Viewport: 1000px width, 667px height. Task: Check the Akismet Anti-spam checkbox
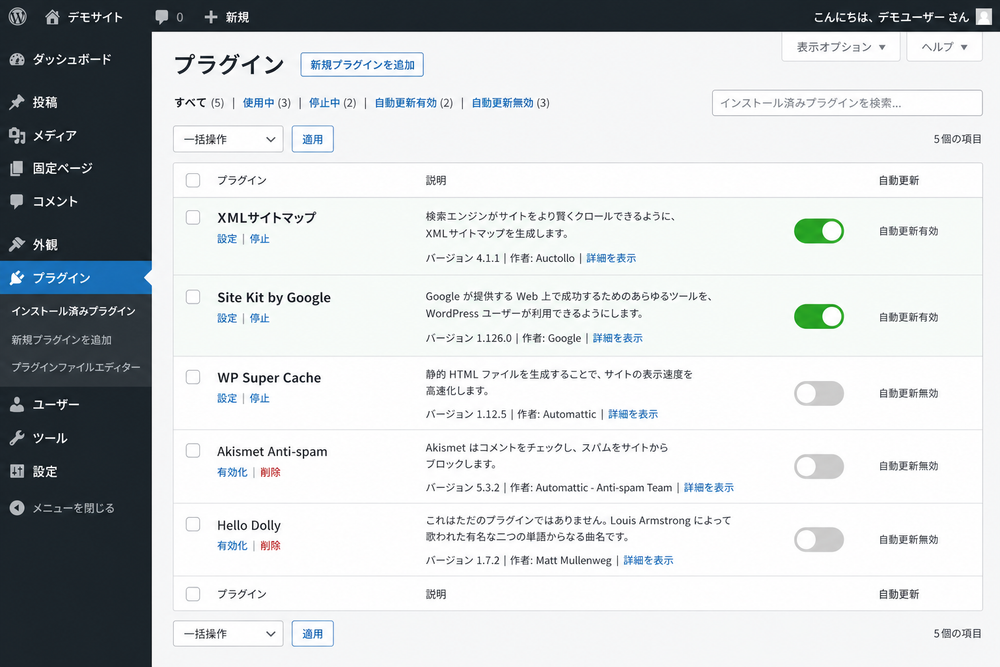[193, 451]
